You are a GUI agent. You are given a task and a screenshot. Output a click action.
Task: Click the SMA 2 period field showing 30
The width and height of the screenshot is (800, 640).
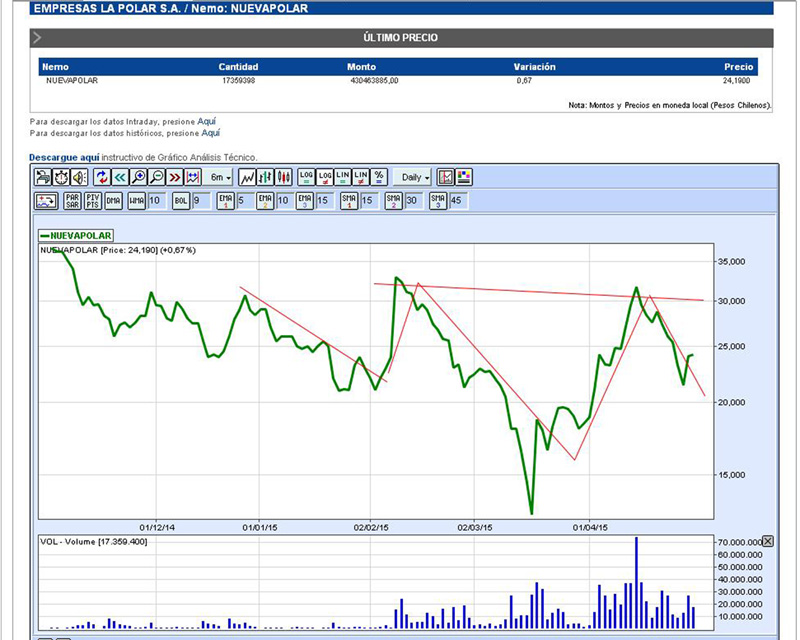414,201
